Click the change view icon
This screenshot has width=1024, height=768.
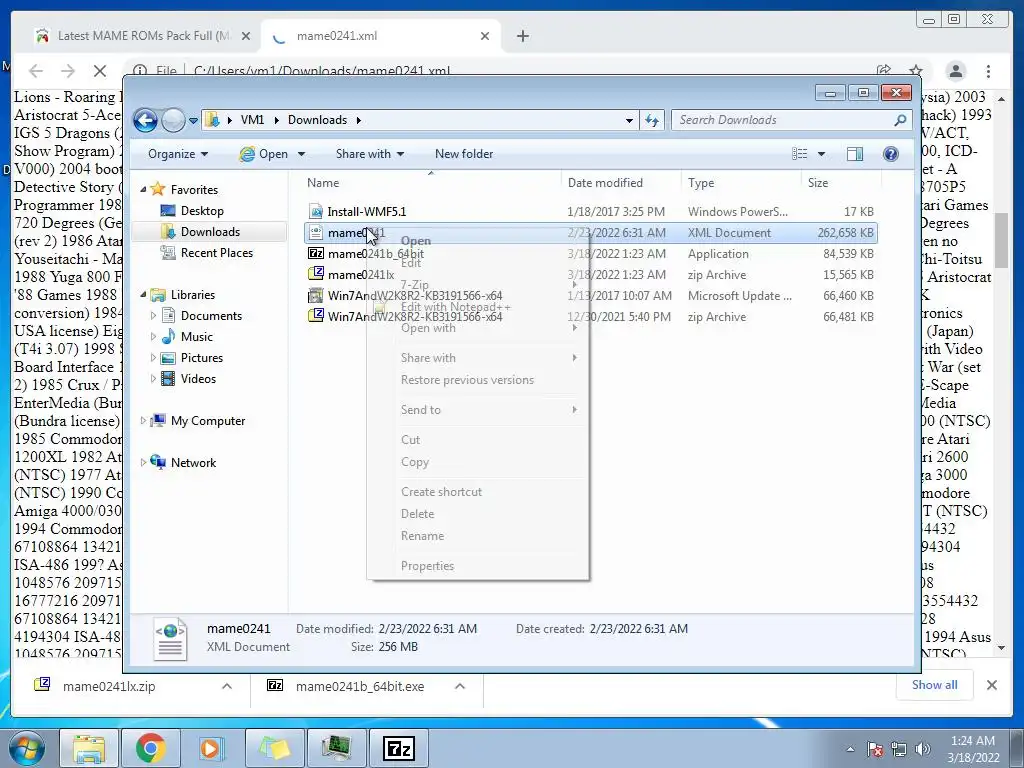799,154
